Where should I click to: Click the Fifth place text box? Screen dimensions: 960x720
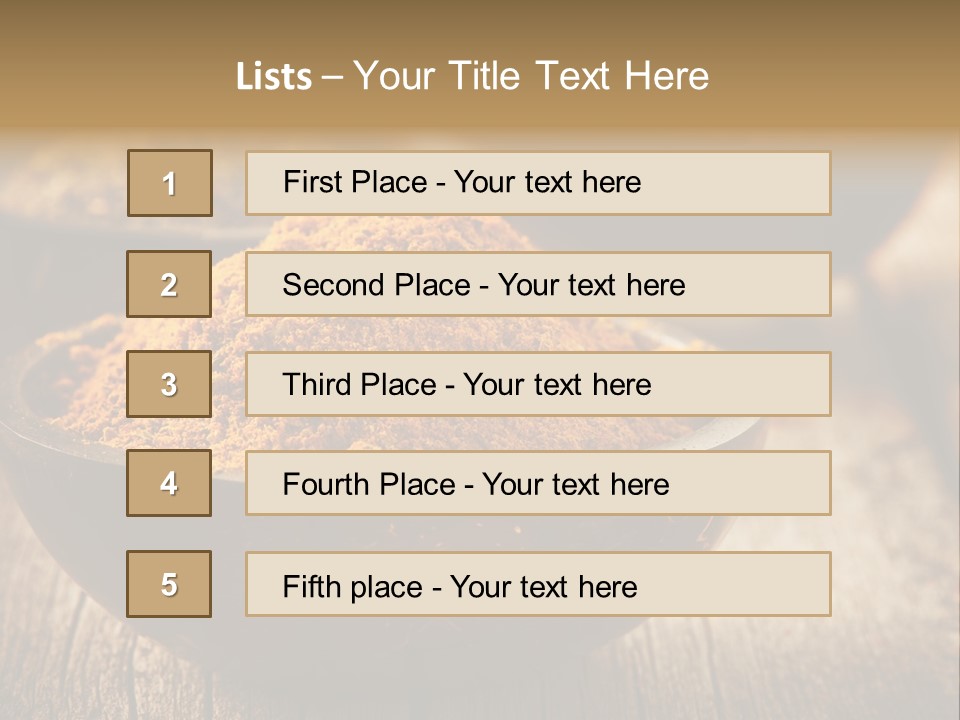538,584
